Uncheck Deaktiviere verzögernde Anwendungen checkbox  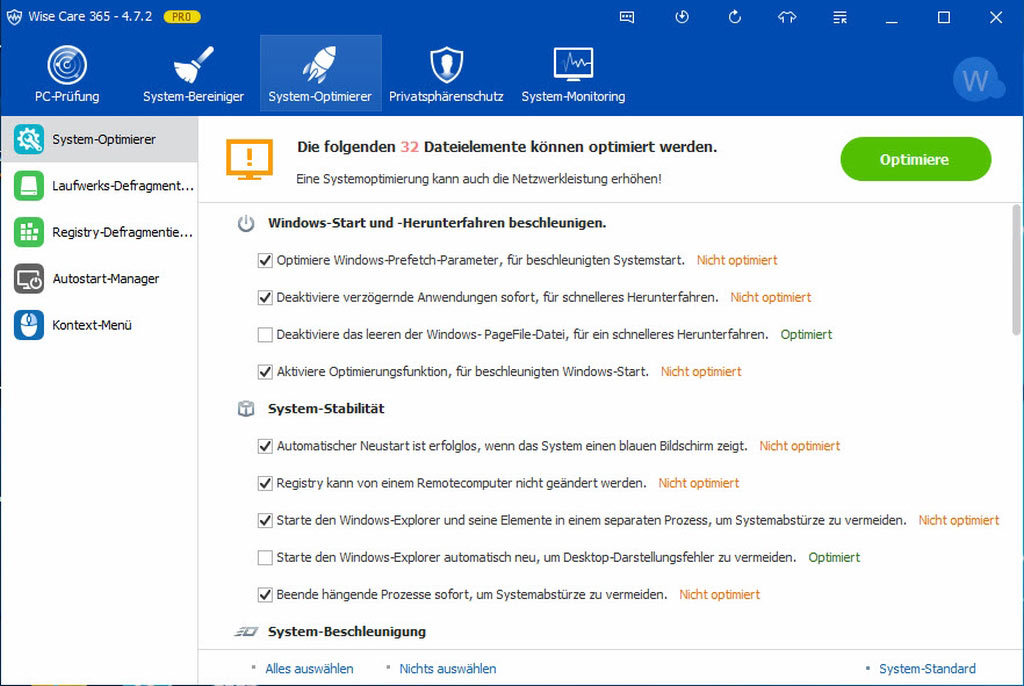tap(265, 298)
